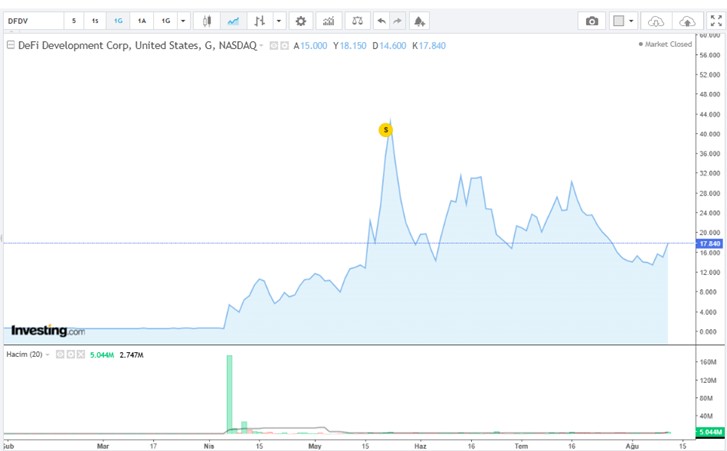The width and height of the screenshot is (727, 451).
Task: Click the 44.000 price axis label
Action: coord(710,114)
